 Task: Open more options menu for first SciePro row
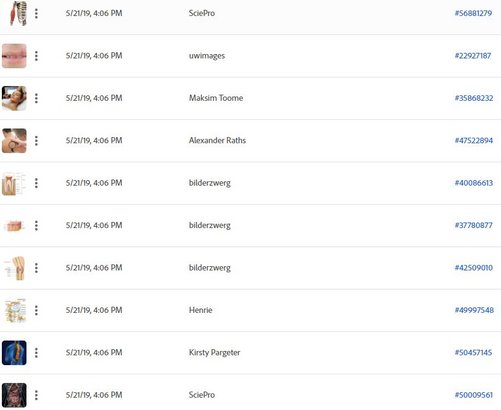click(x=36, y=13)
